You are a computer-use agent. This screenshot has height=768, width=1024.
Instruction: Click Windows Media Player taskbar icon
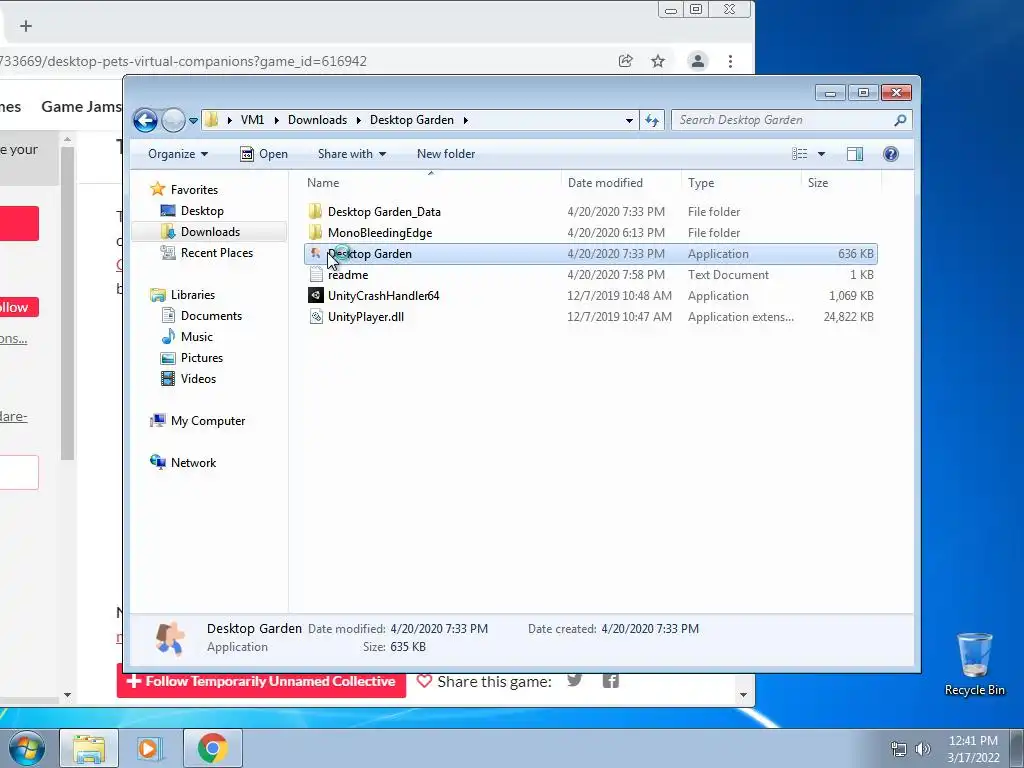tap(149, 748)
